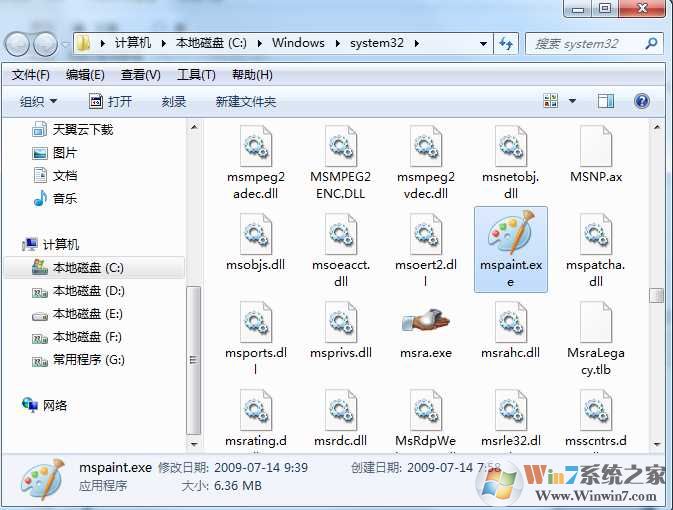
Task: Expand the arrow after 本地磁盘 (C:) in path
Action: point(260,43)
